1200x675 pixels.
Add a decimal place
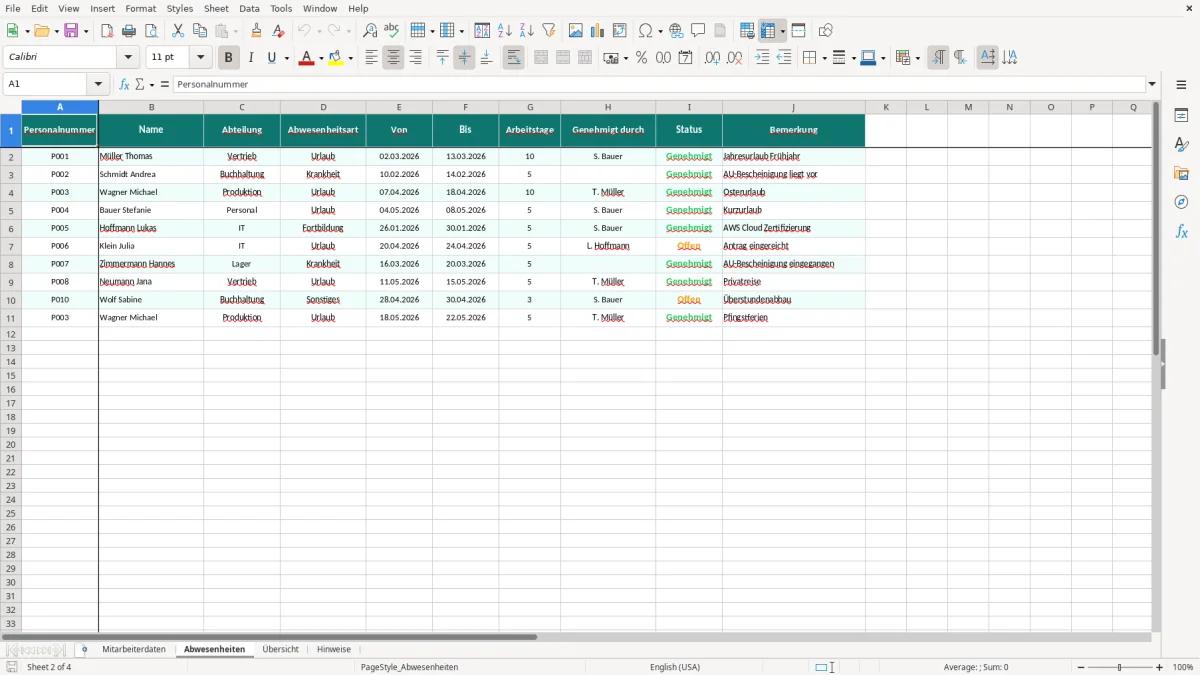[712, 58]
